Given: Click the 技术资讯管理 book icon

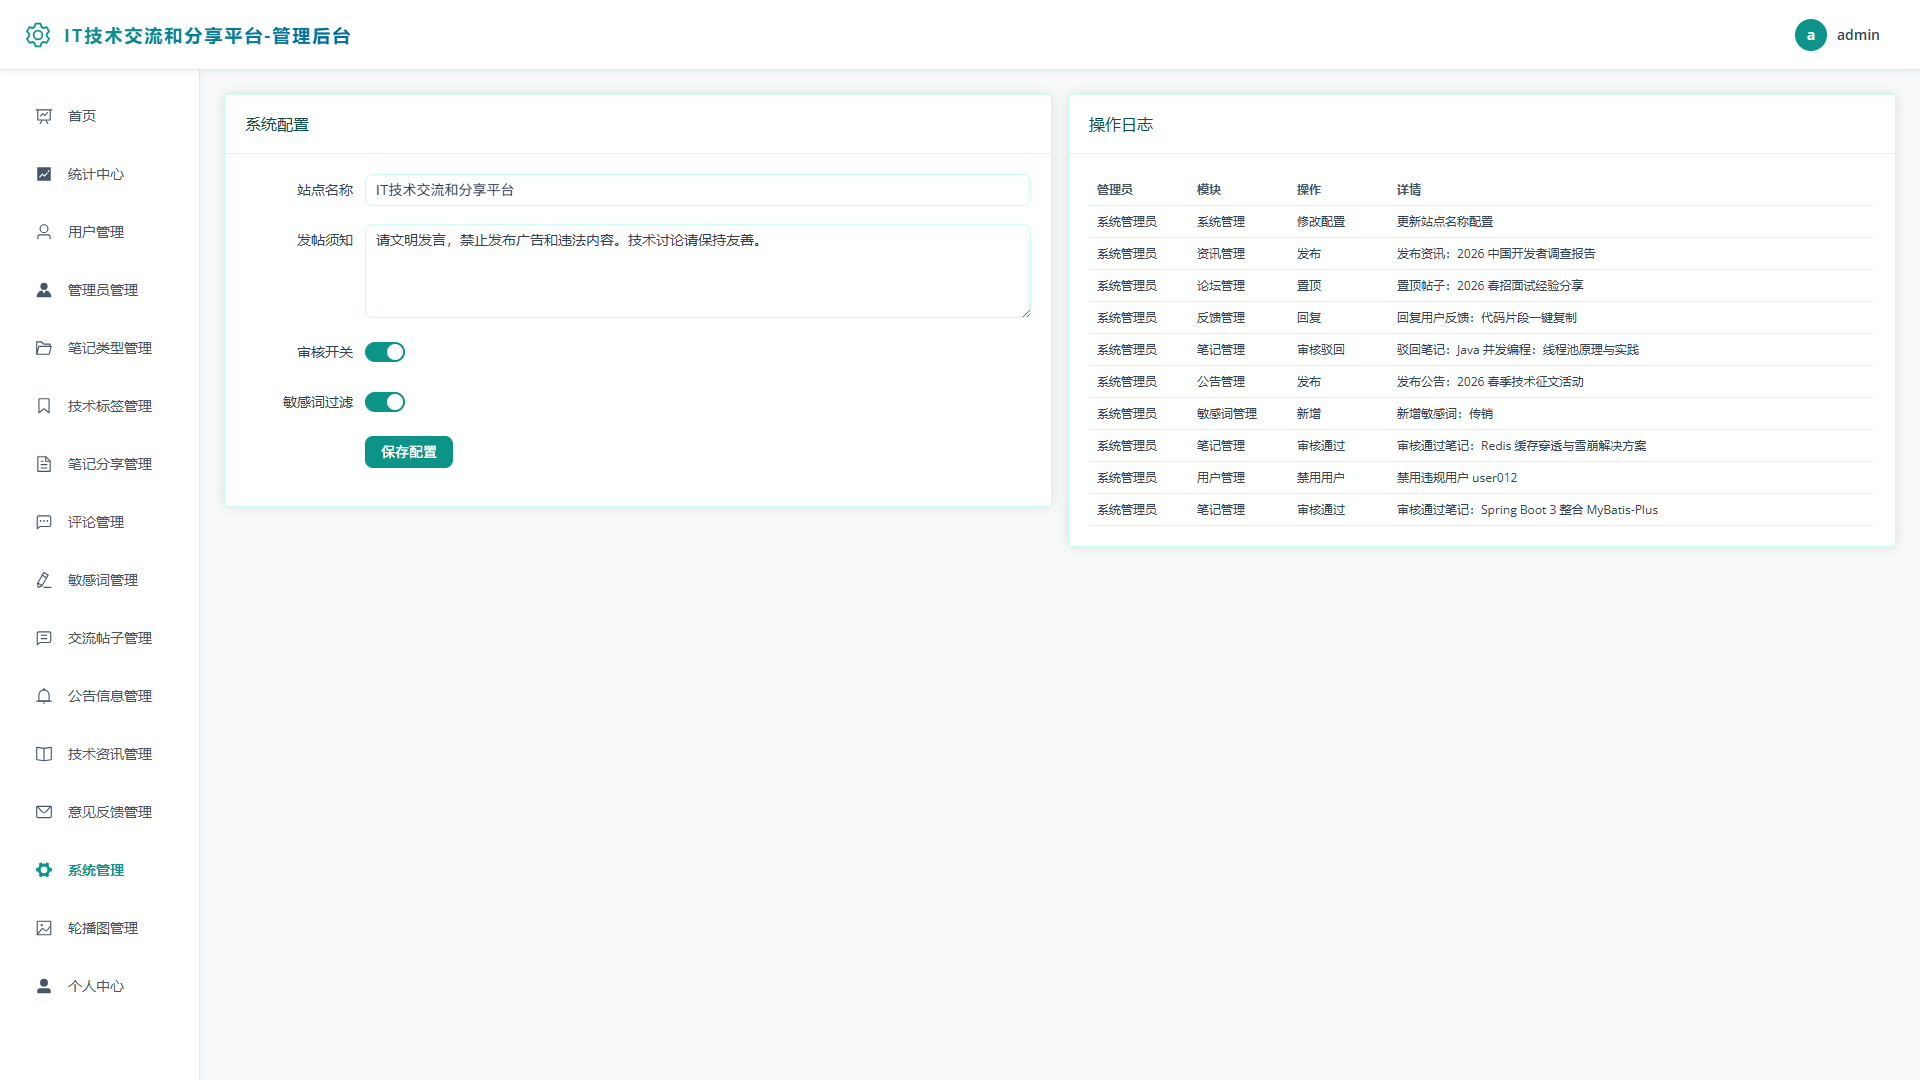Looking at the screenshot, I should point(44,754).
